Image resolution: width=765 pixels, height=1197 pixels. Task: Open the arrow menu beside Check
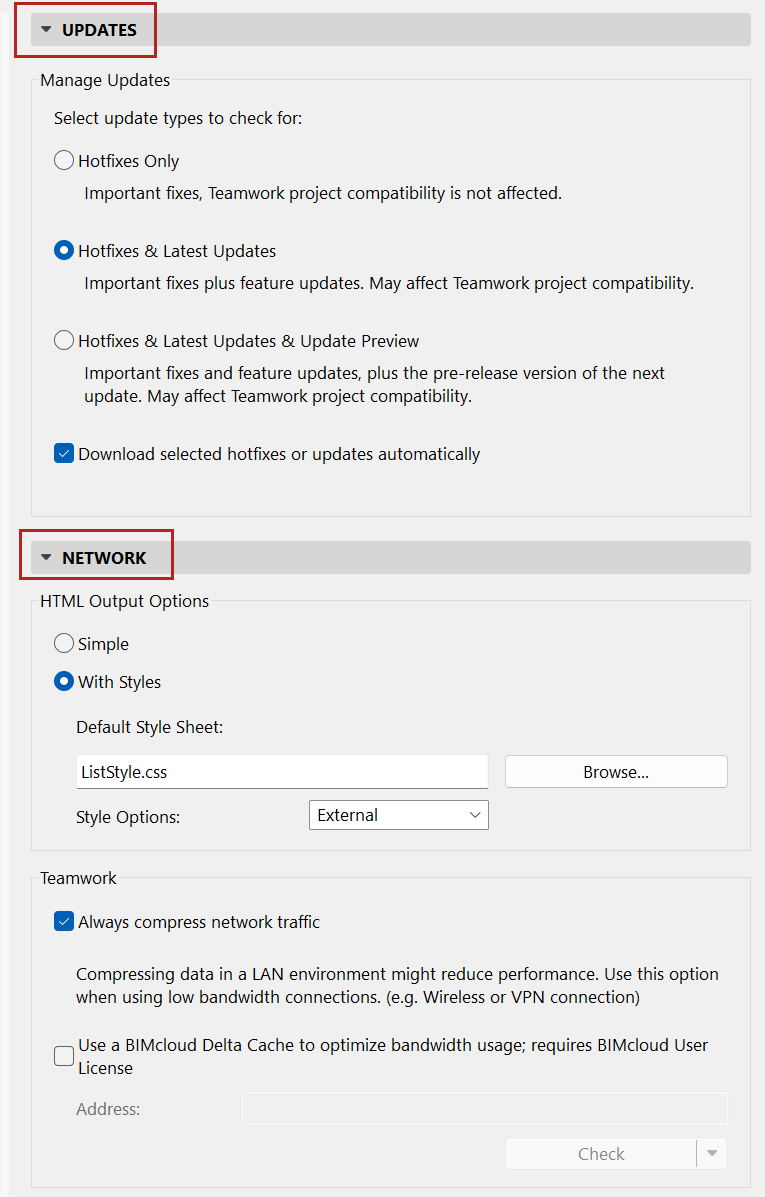point(712,1154)
